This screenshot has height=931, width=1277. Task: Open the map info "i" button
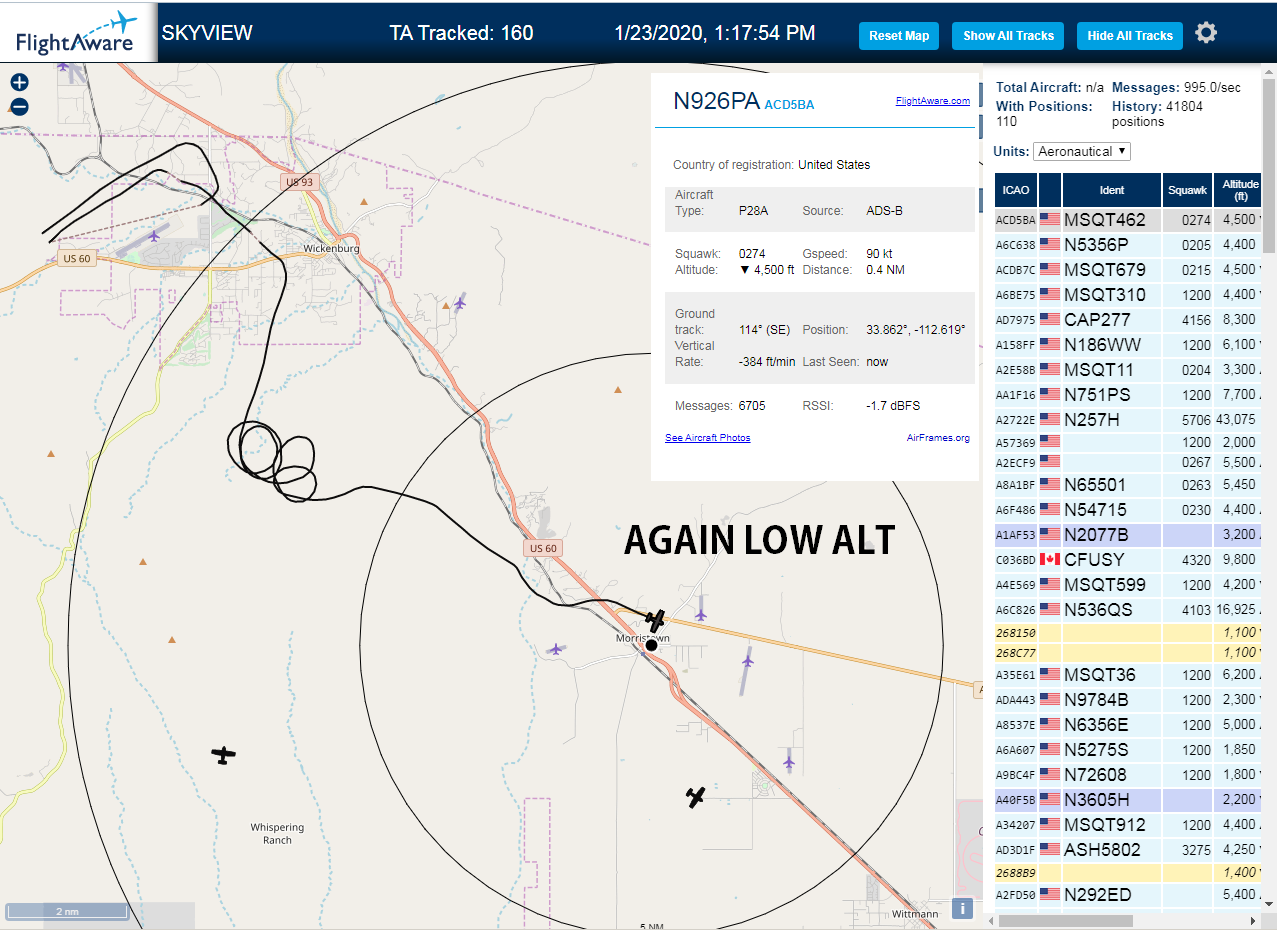tap(962, 908)
